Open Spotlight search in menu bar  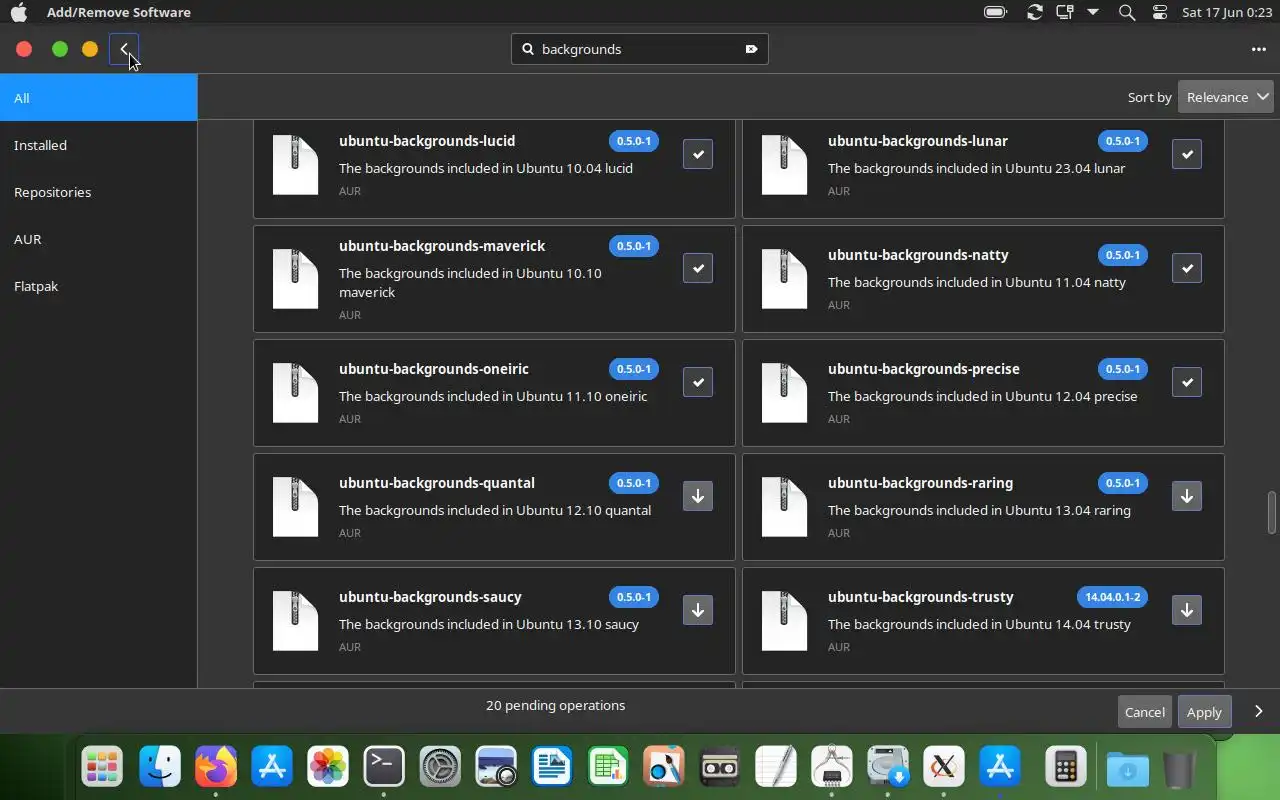(1127, 12)
